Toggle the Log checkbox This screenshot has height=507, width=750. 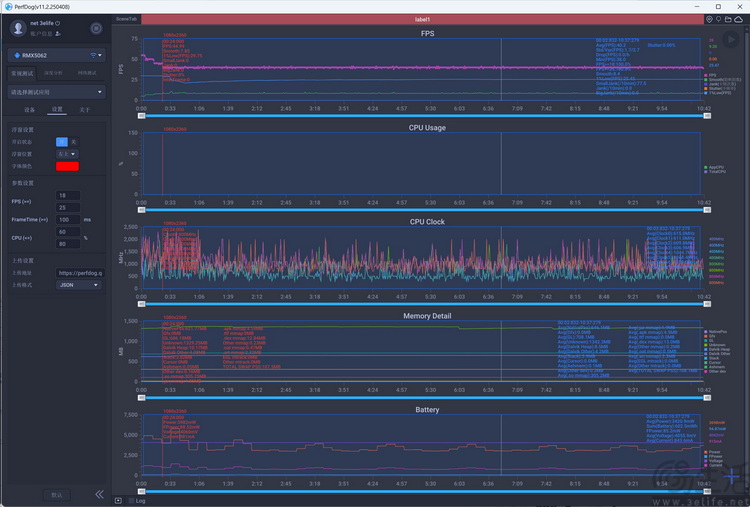click(x=132, y=501)
